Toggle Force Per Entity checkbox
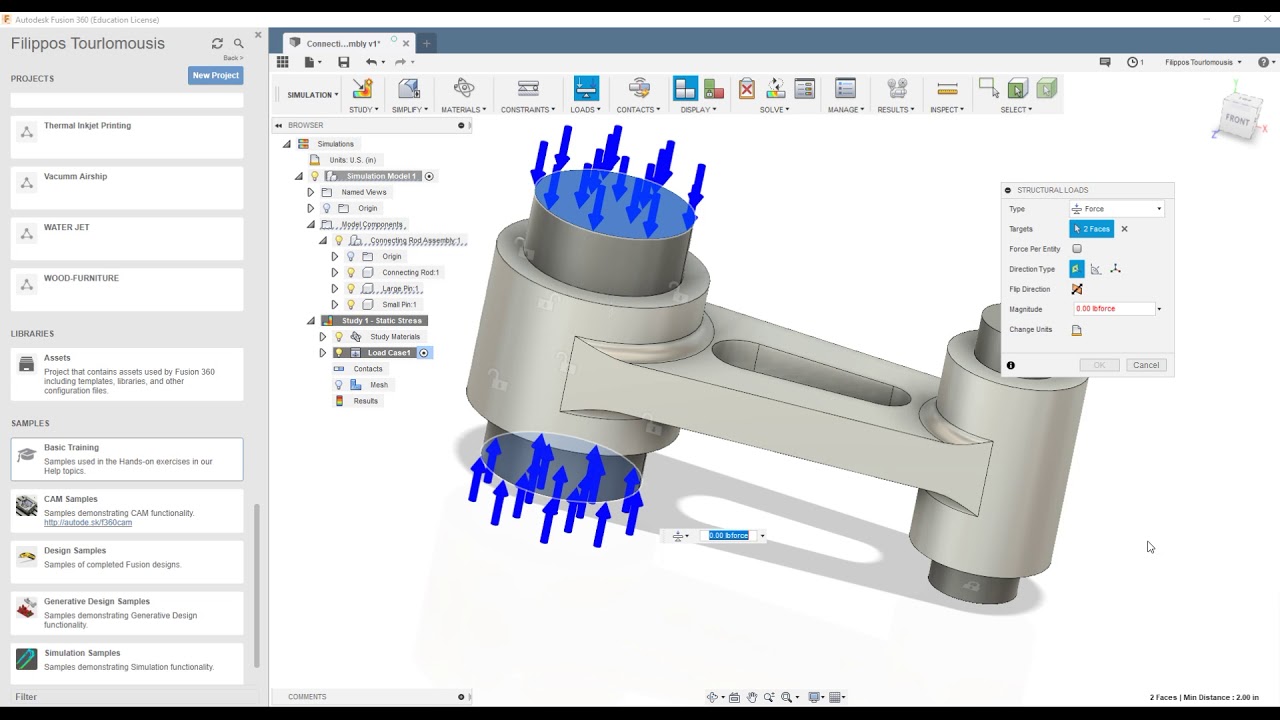 point(1077,249)
